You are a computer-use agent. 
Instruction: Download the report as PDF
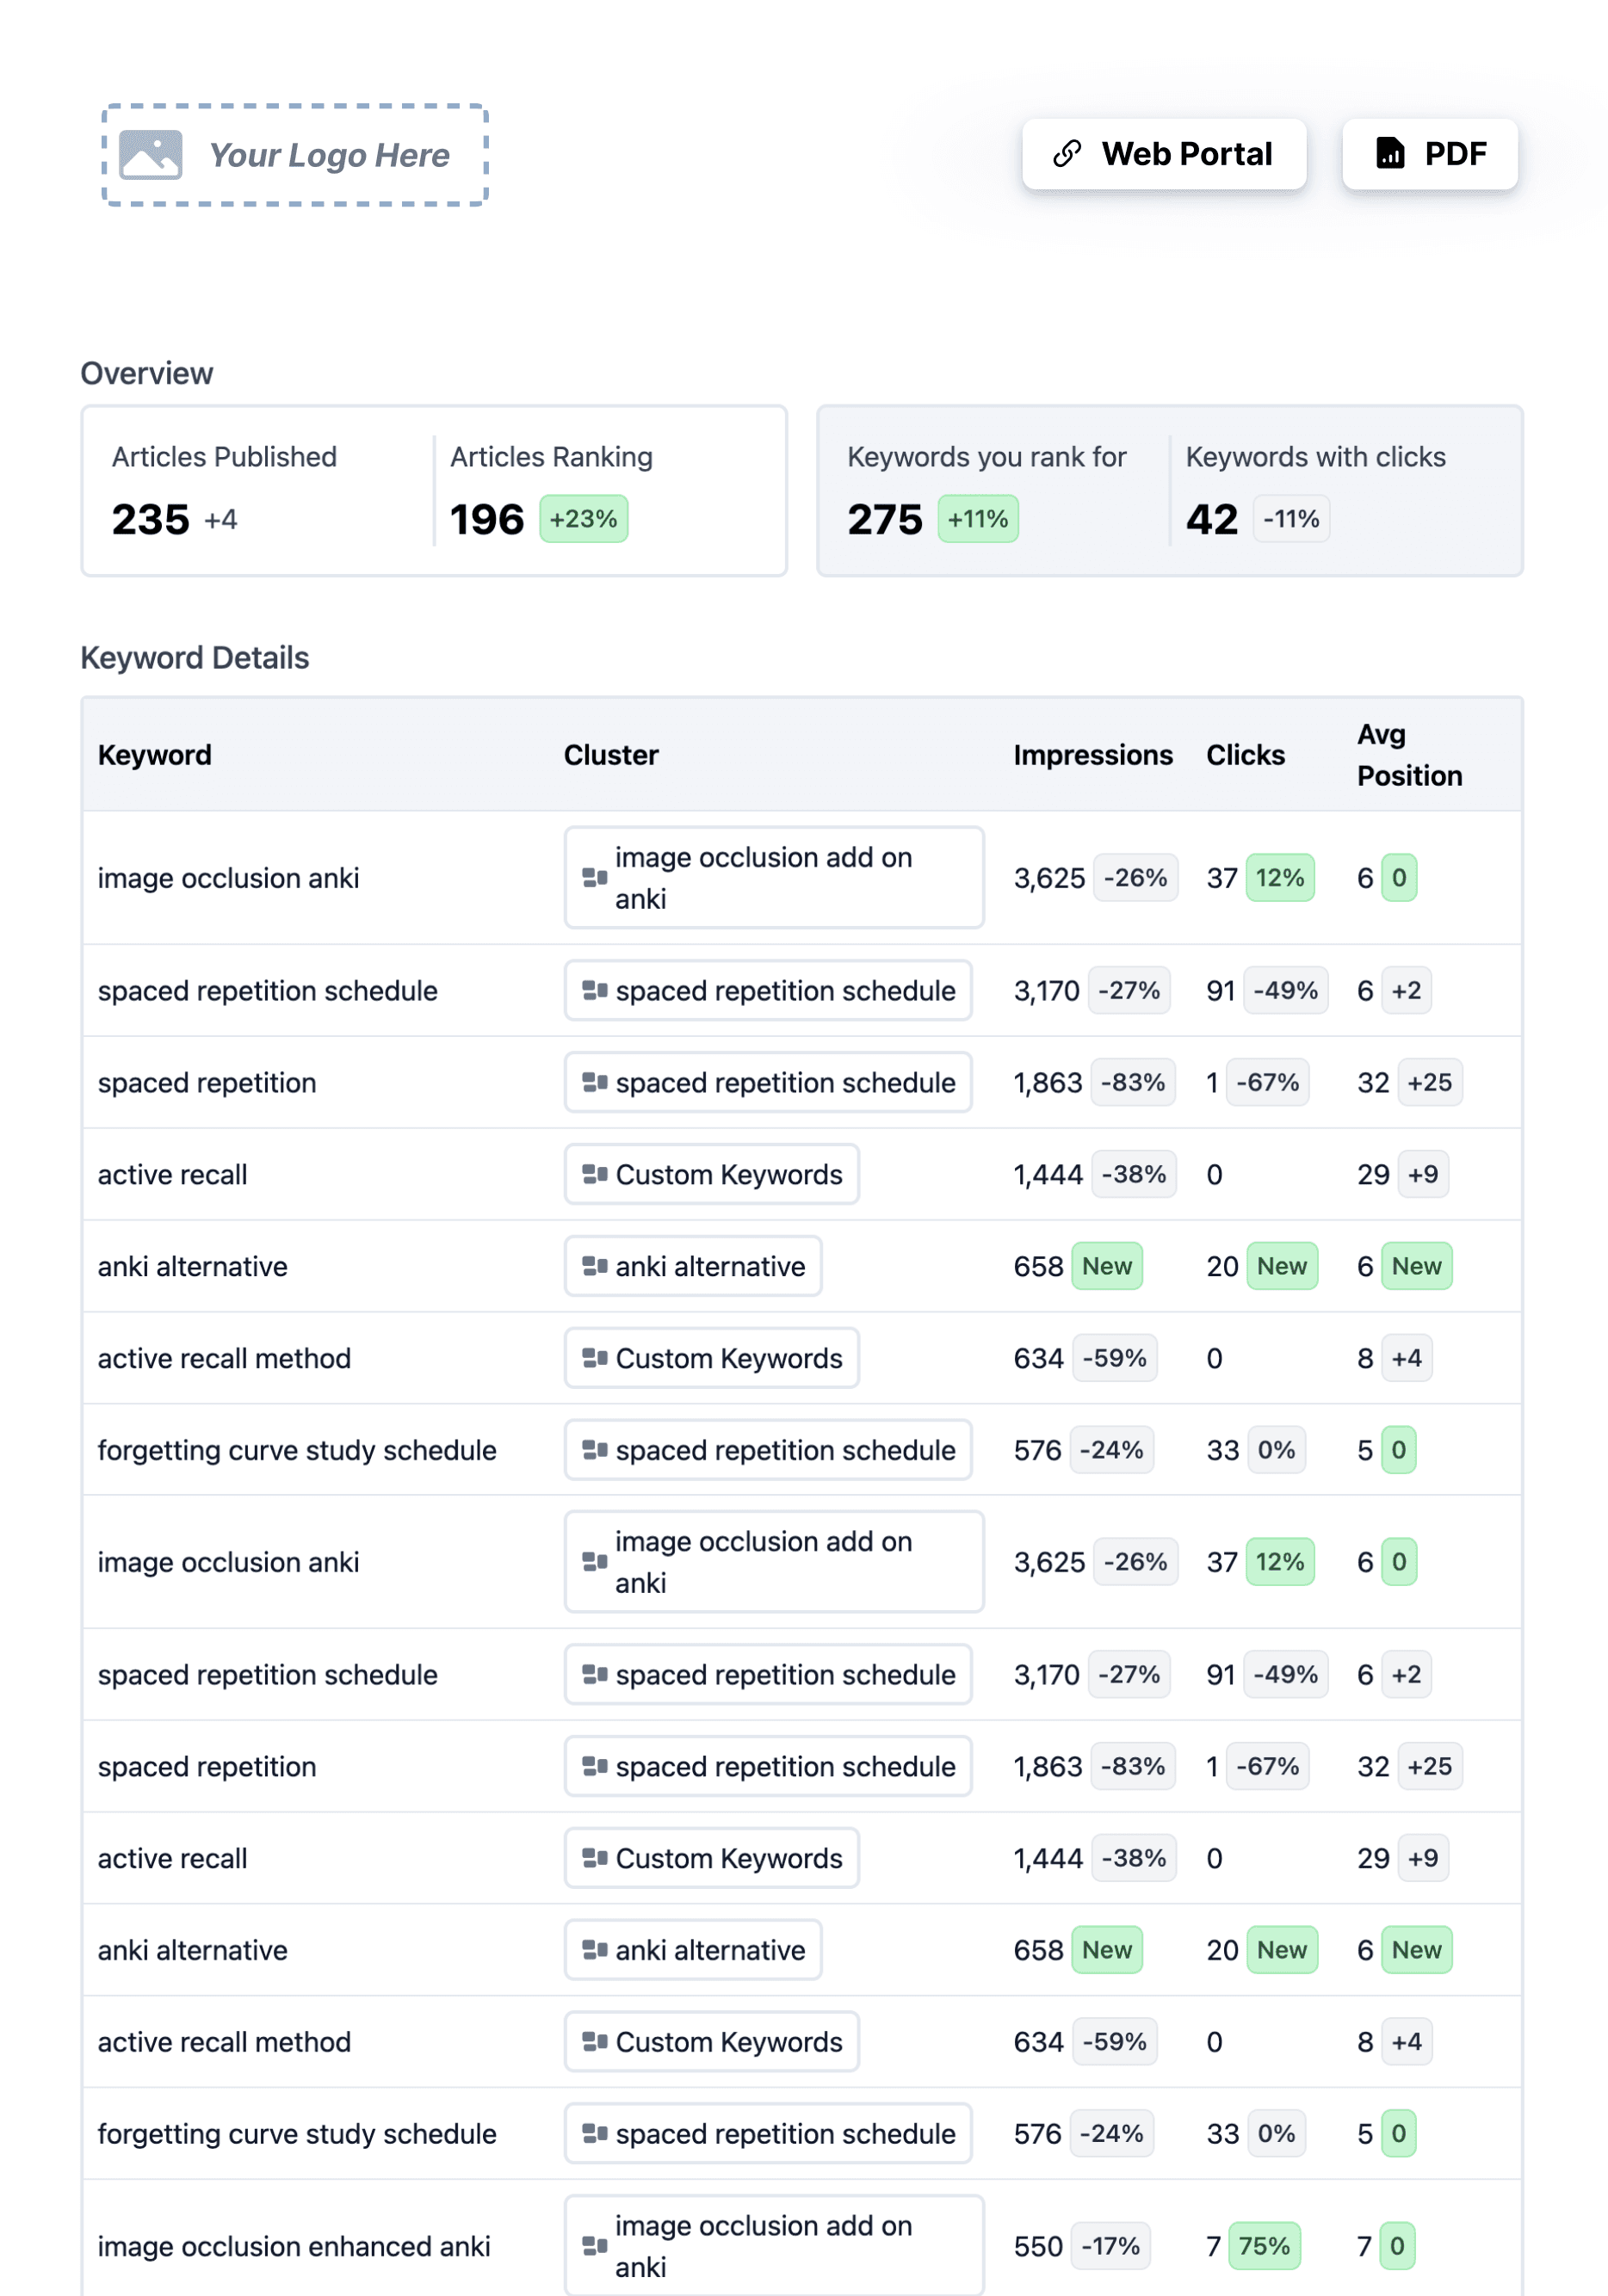[1429, 153]
